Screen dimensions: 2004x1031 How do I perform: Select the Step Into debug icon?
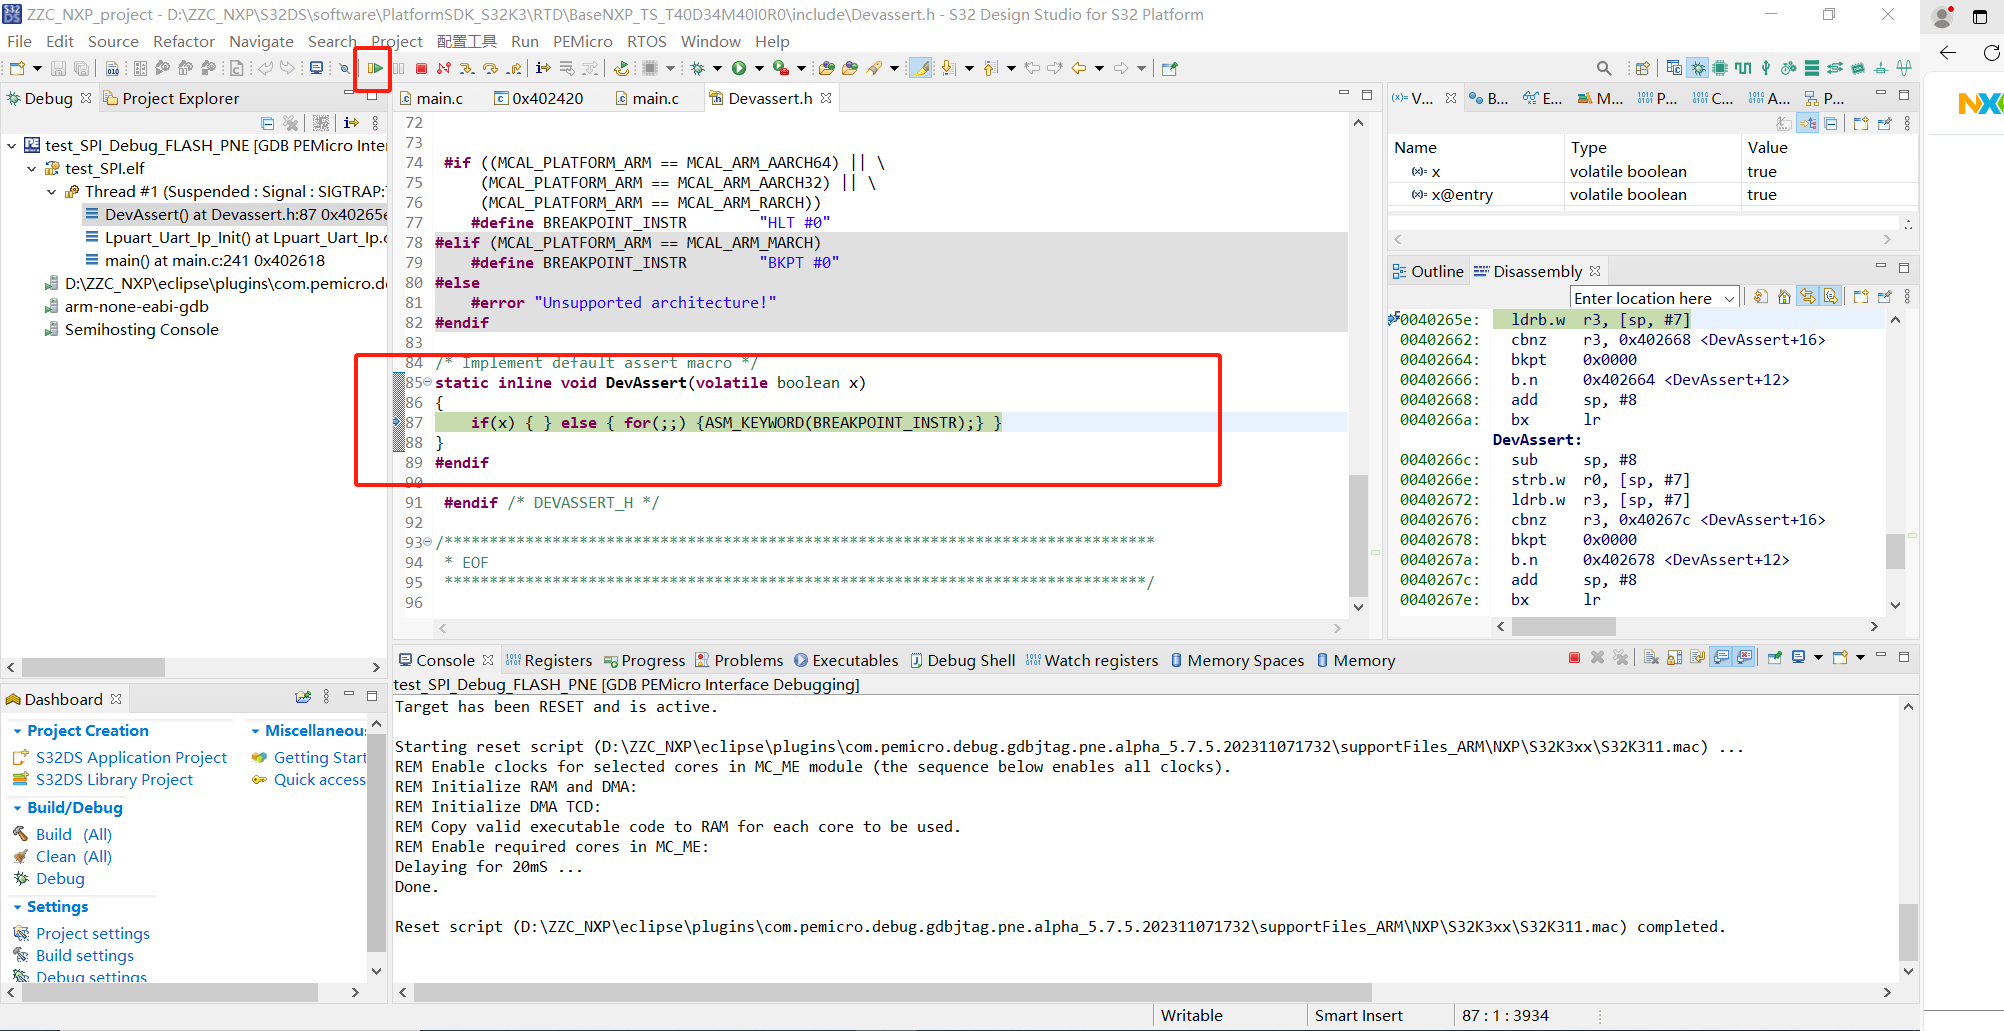pos(467,68)
